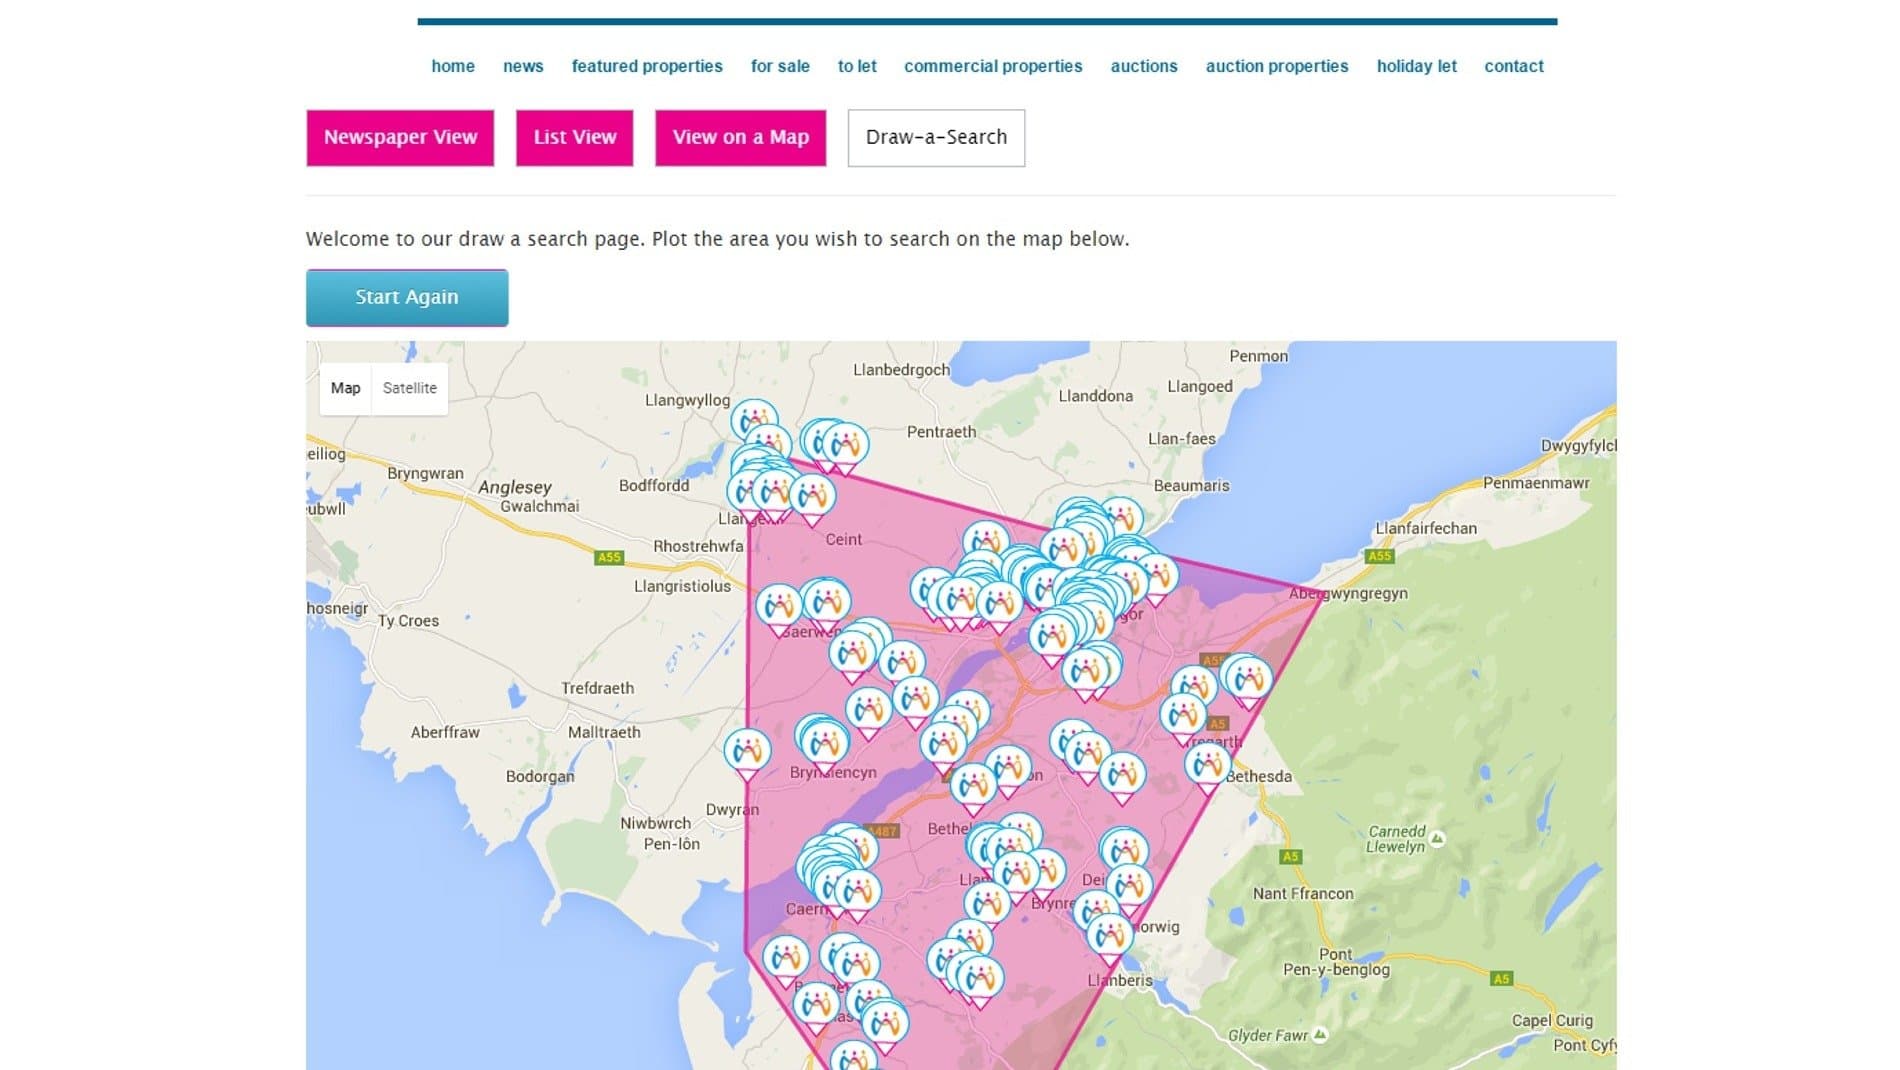
Task: Click the marker above Pentraeth label's left
Action: [846, 447]
